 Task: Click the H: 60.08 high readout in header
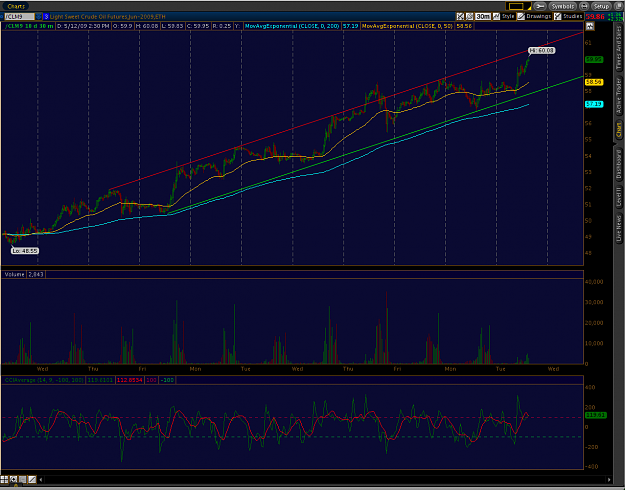tap(147, 26)
